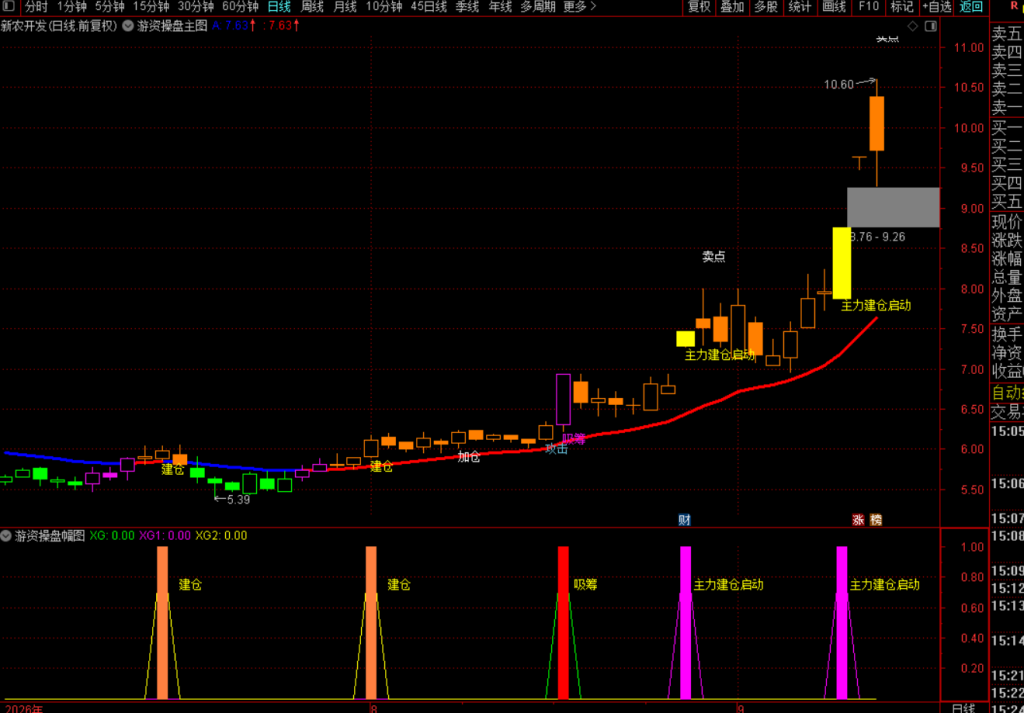Image resolution: width=1024 pixels, height=713 pixels.
Task: Click the 叠加 overlay button
Action: pos(732,7)
